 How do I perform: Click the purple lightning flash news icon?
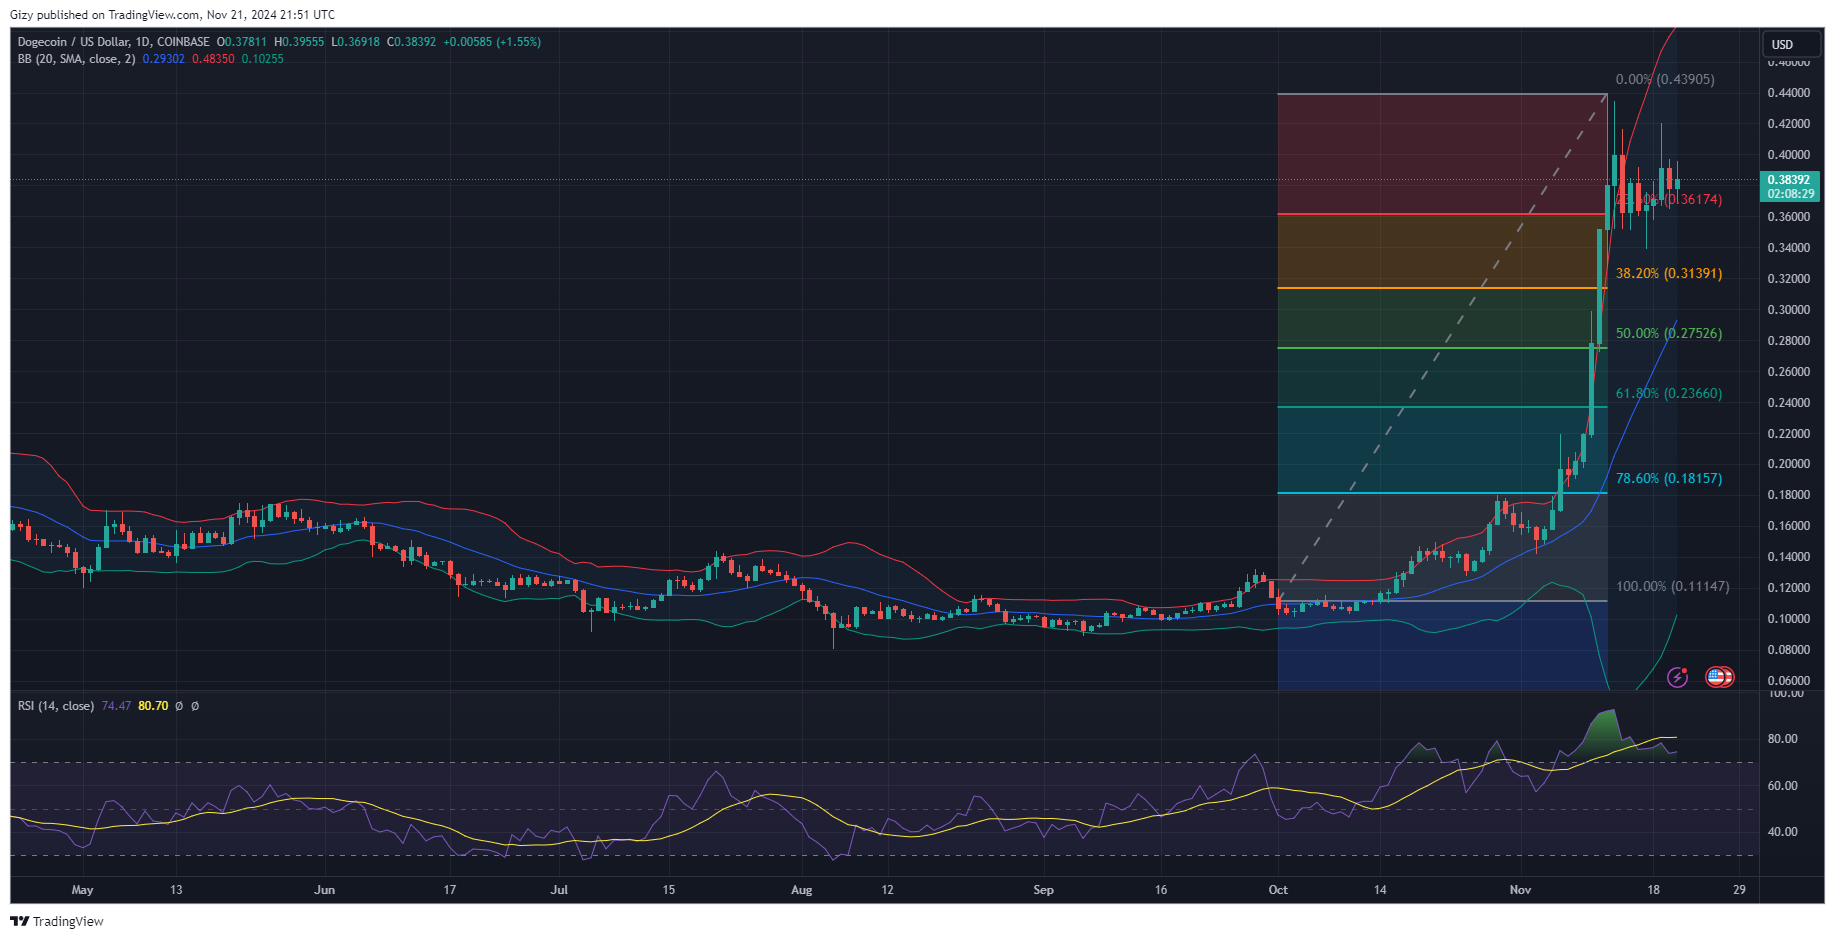(1677, 678)
